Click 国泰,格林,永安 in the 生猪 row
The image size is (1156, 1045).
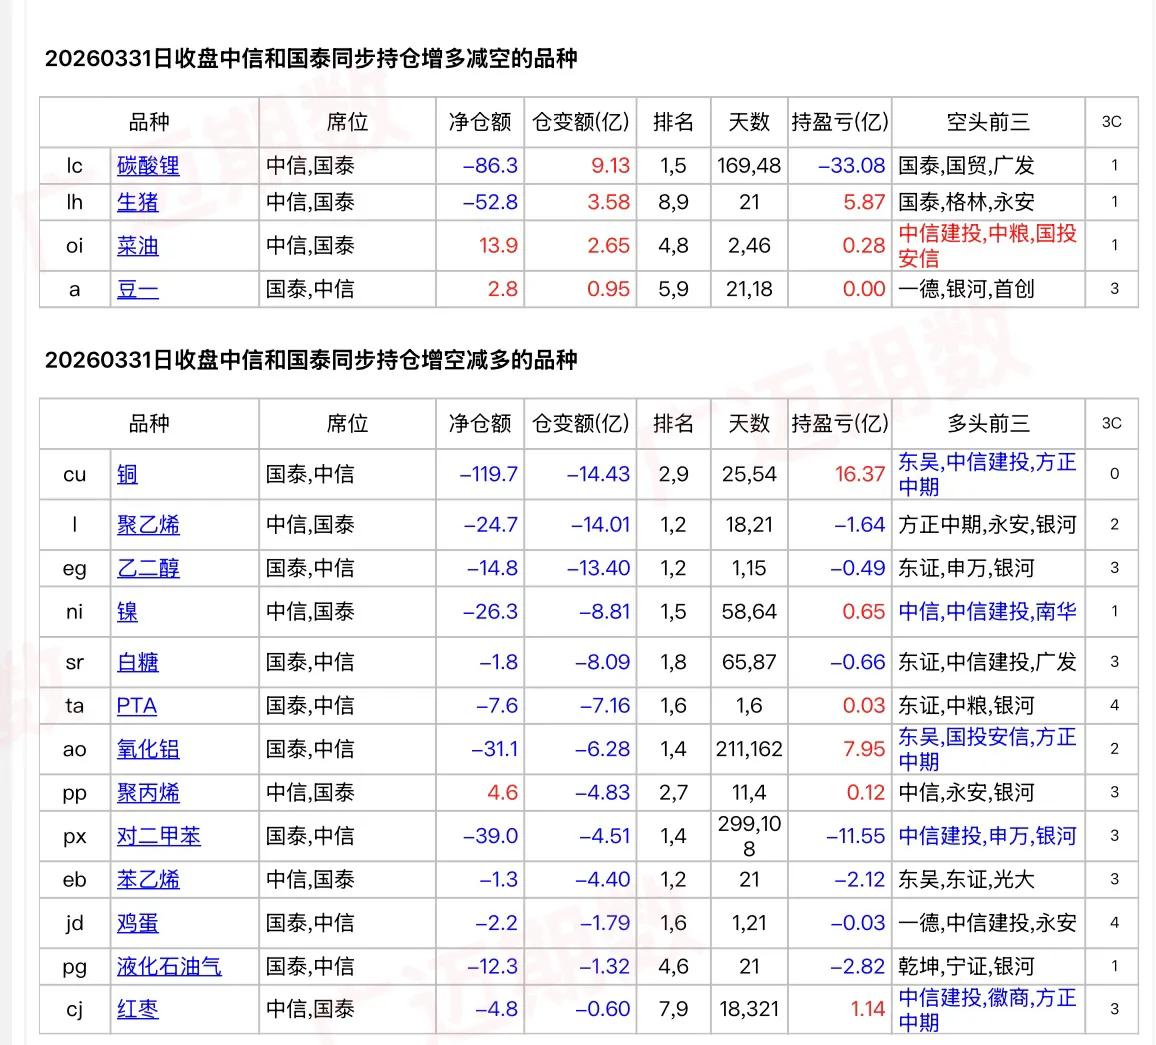(x=966, y=202)
